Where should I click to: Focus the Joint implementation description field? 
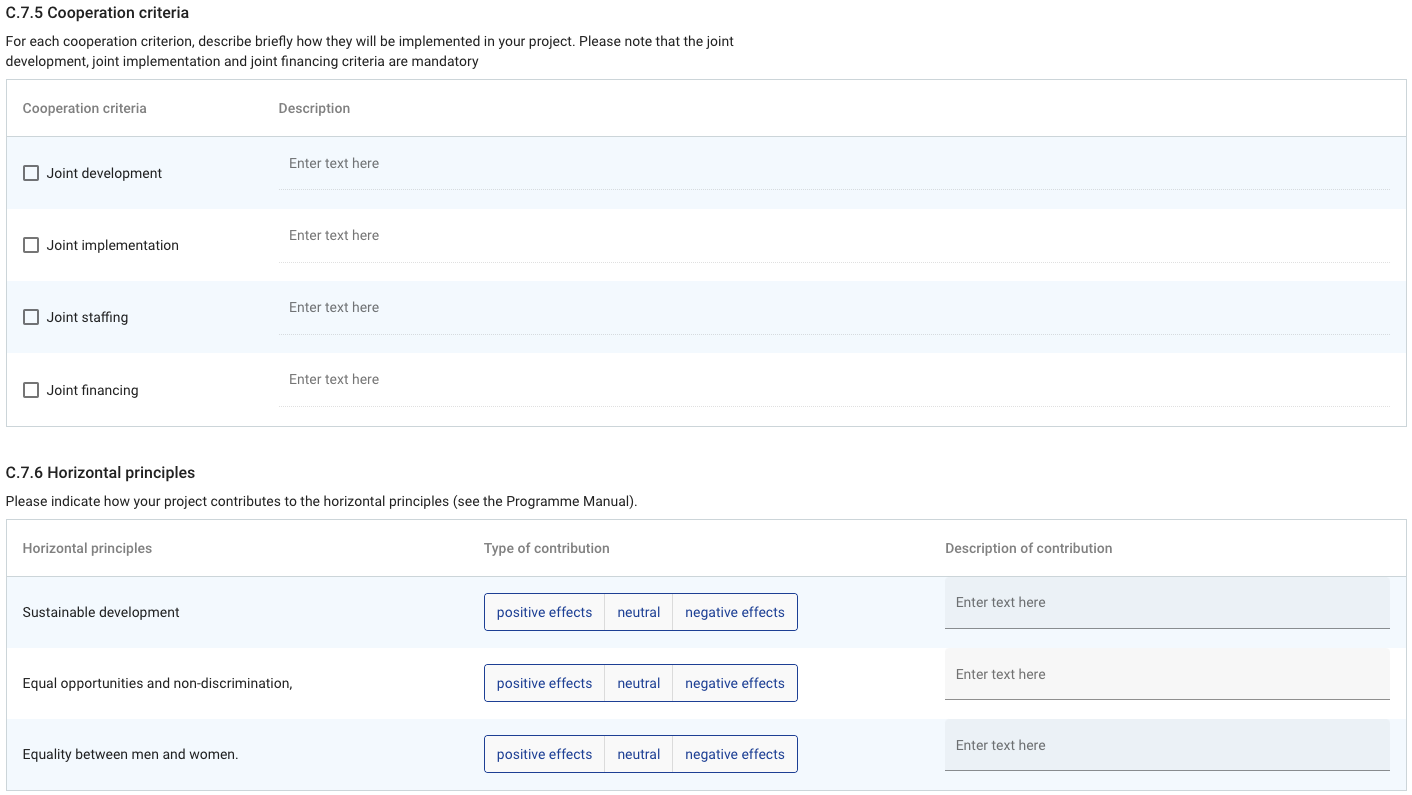pos(833,236)
